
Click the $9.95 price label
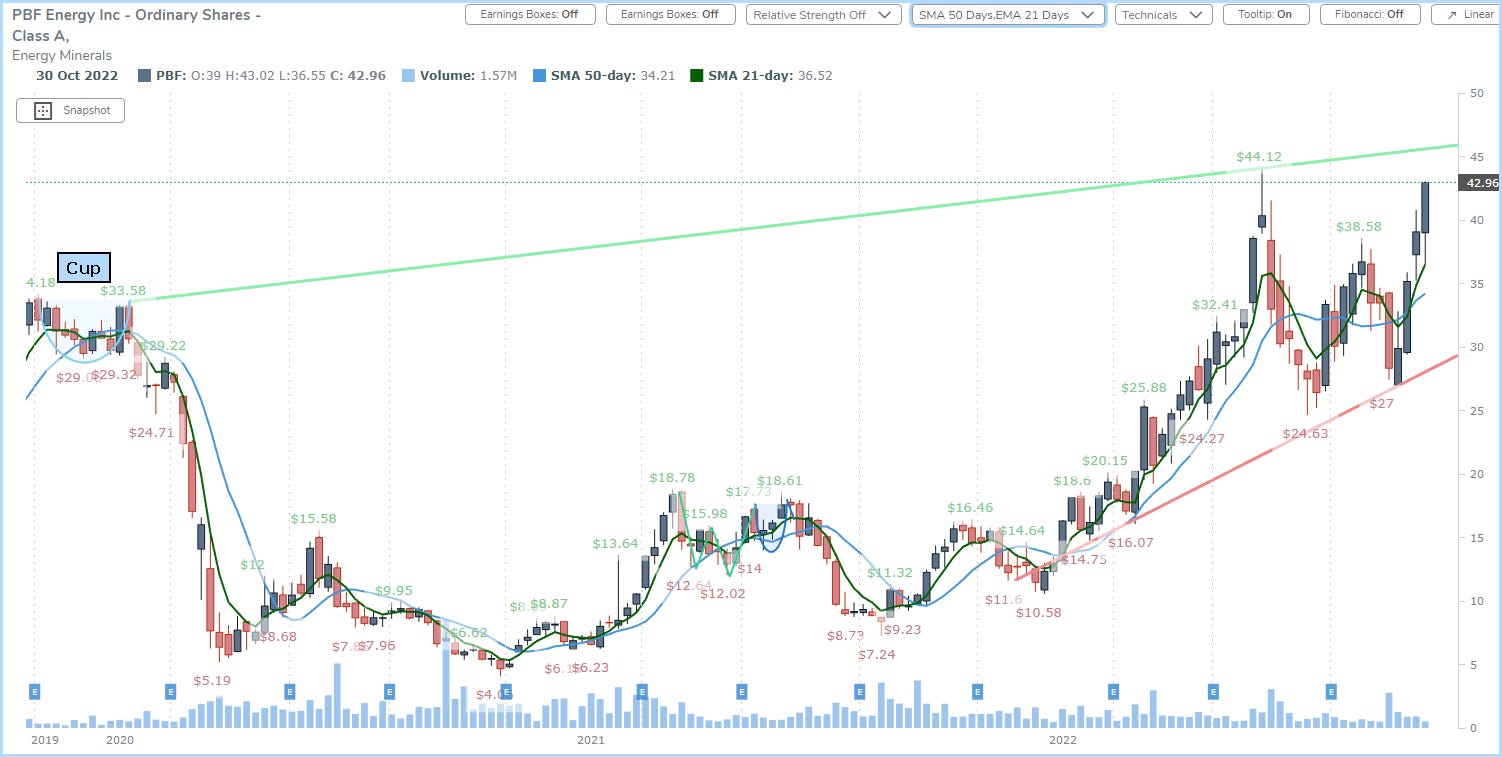pyautogui.click(x=394, y=590)
